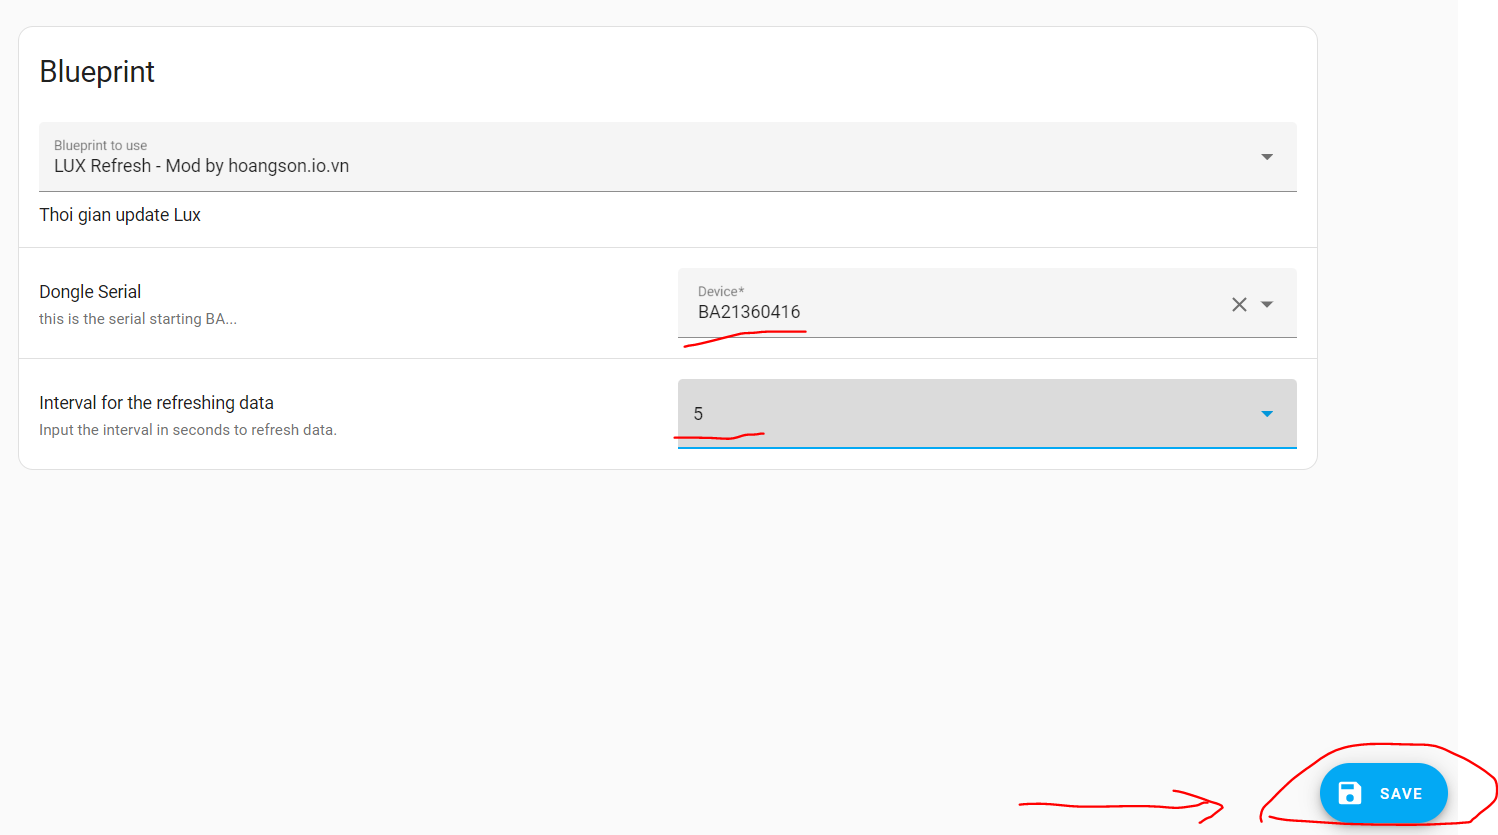Open Device dropdown arrow

point(1267,304)
